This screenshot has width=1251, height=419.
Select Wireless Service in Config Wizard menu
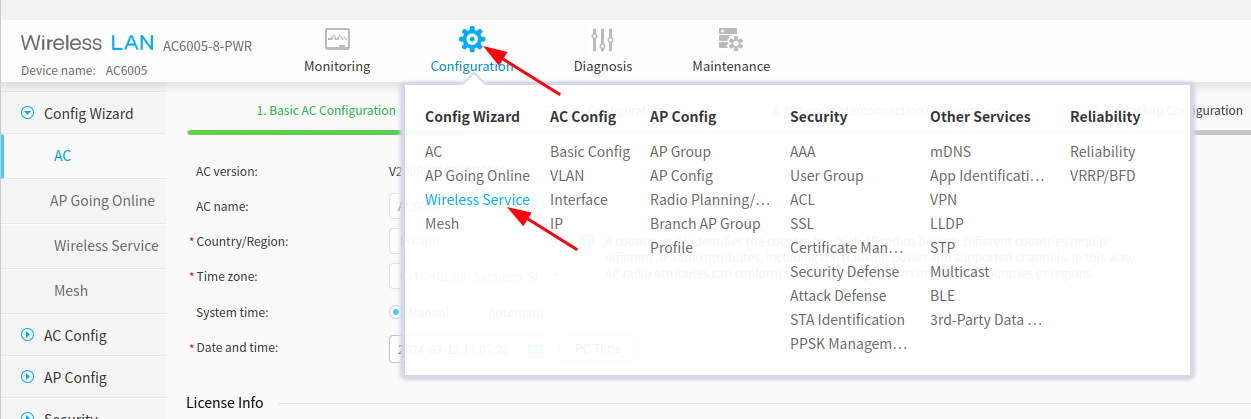tap(477, 200)
